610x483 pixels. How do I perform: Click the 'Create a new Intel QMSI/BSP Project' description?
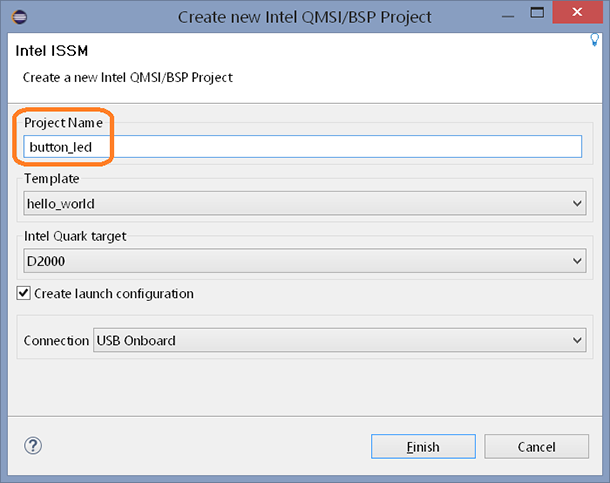point(128,77)
